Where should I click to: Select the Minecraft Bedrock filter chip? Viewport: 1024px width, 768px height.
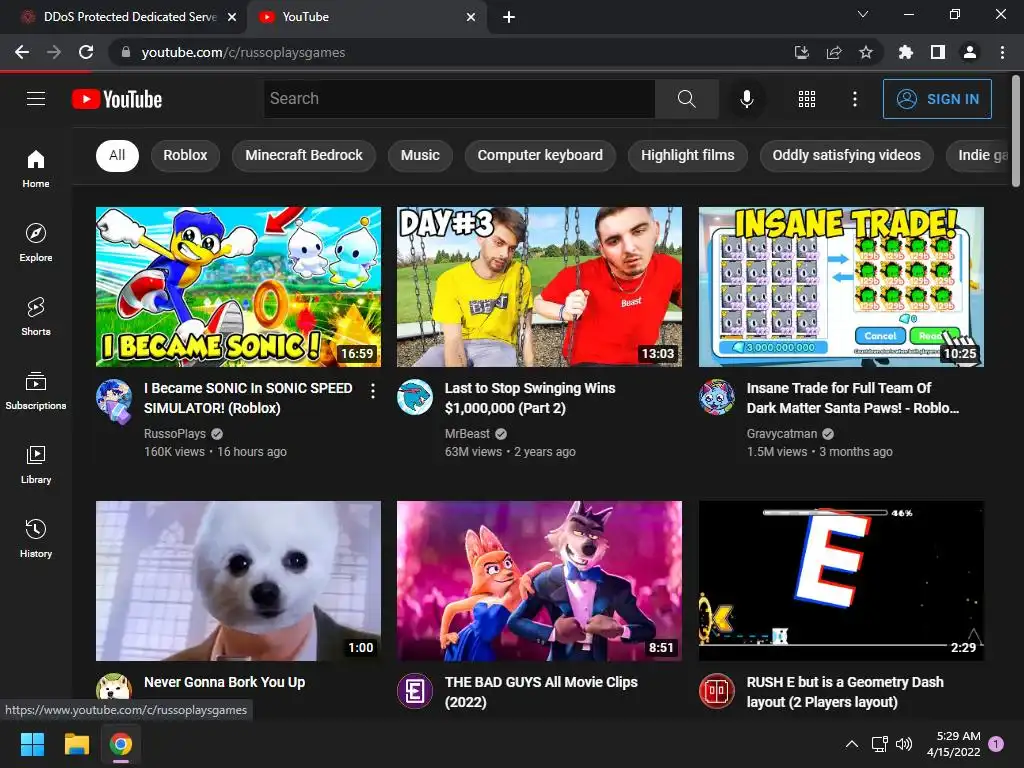[x=304, y=155]
